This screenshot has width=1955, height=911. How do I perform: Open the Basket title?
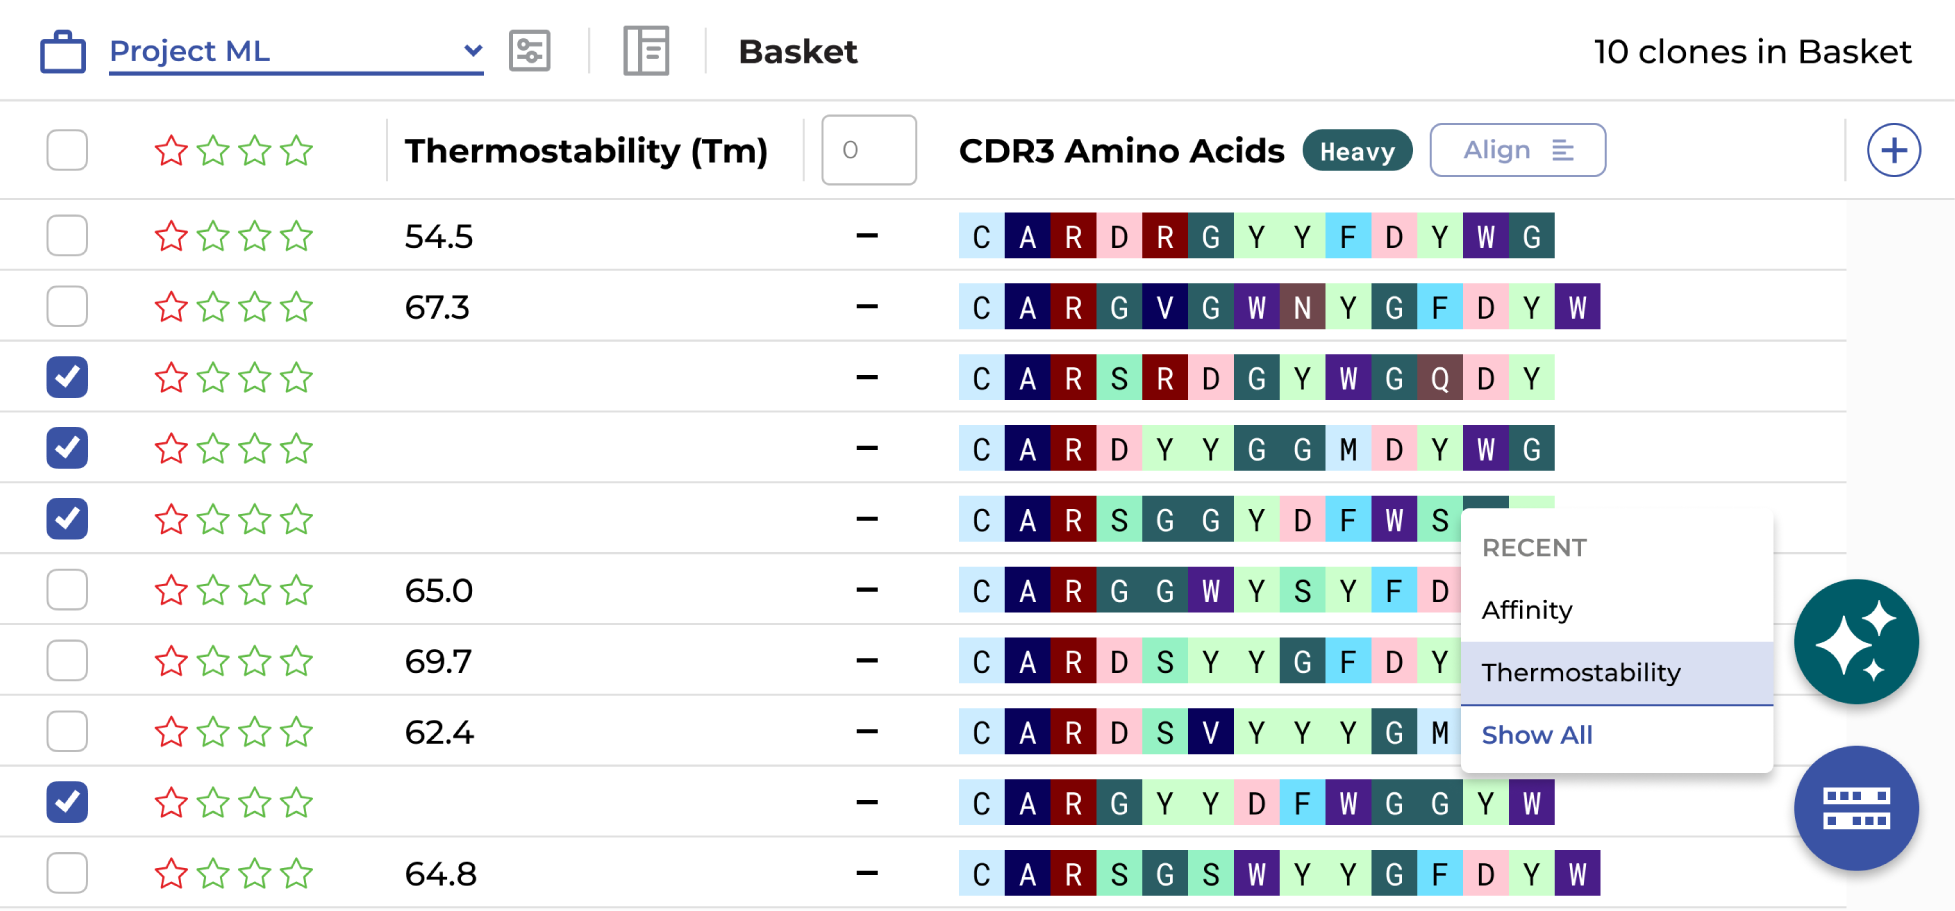[x=798, y=52]
